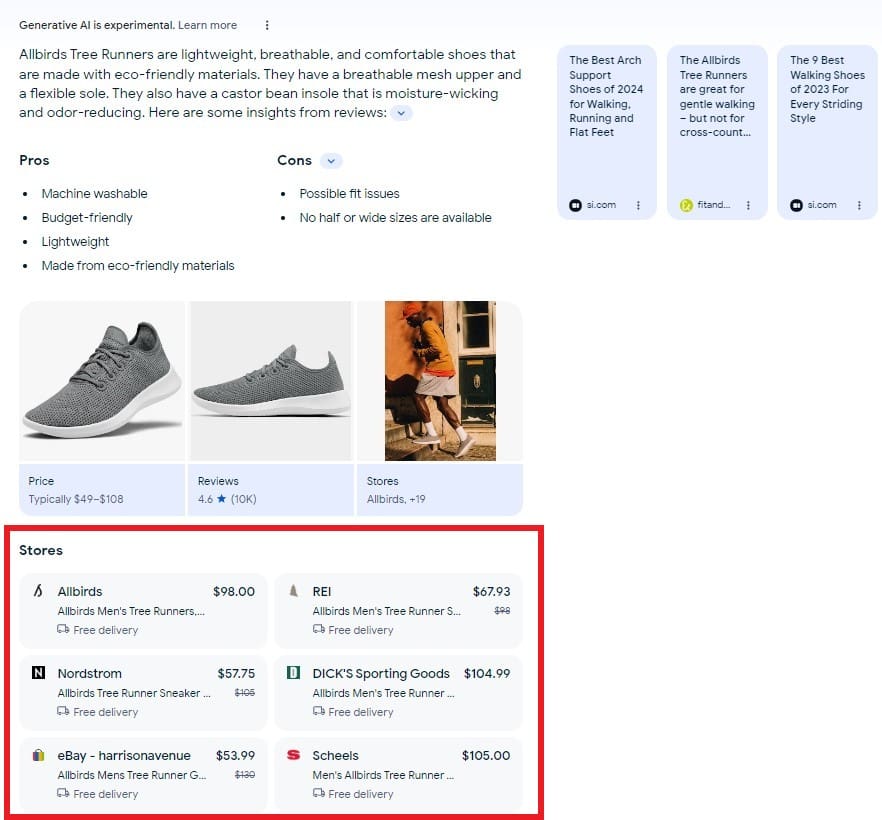Open more options on the last si.com card
This screenshot has width=882, height=820.
(859, 205)
